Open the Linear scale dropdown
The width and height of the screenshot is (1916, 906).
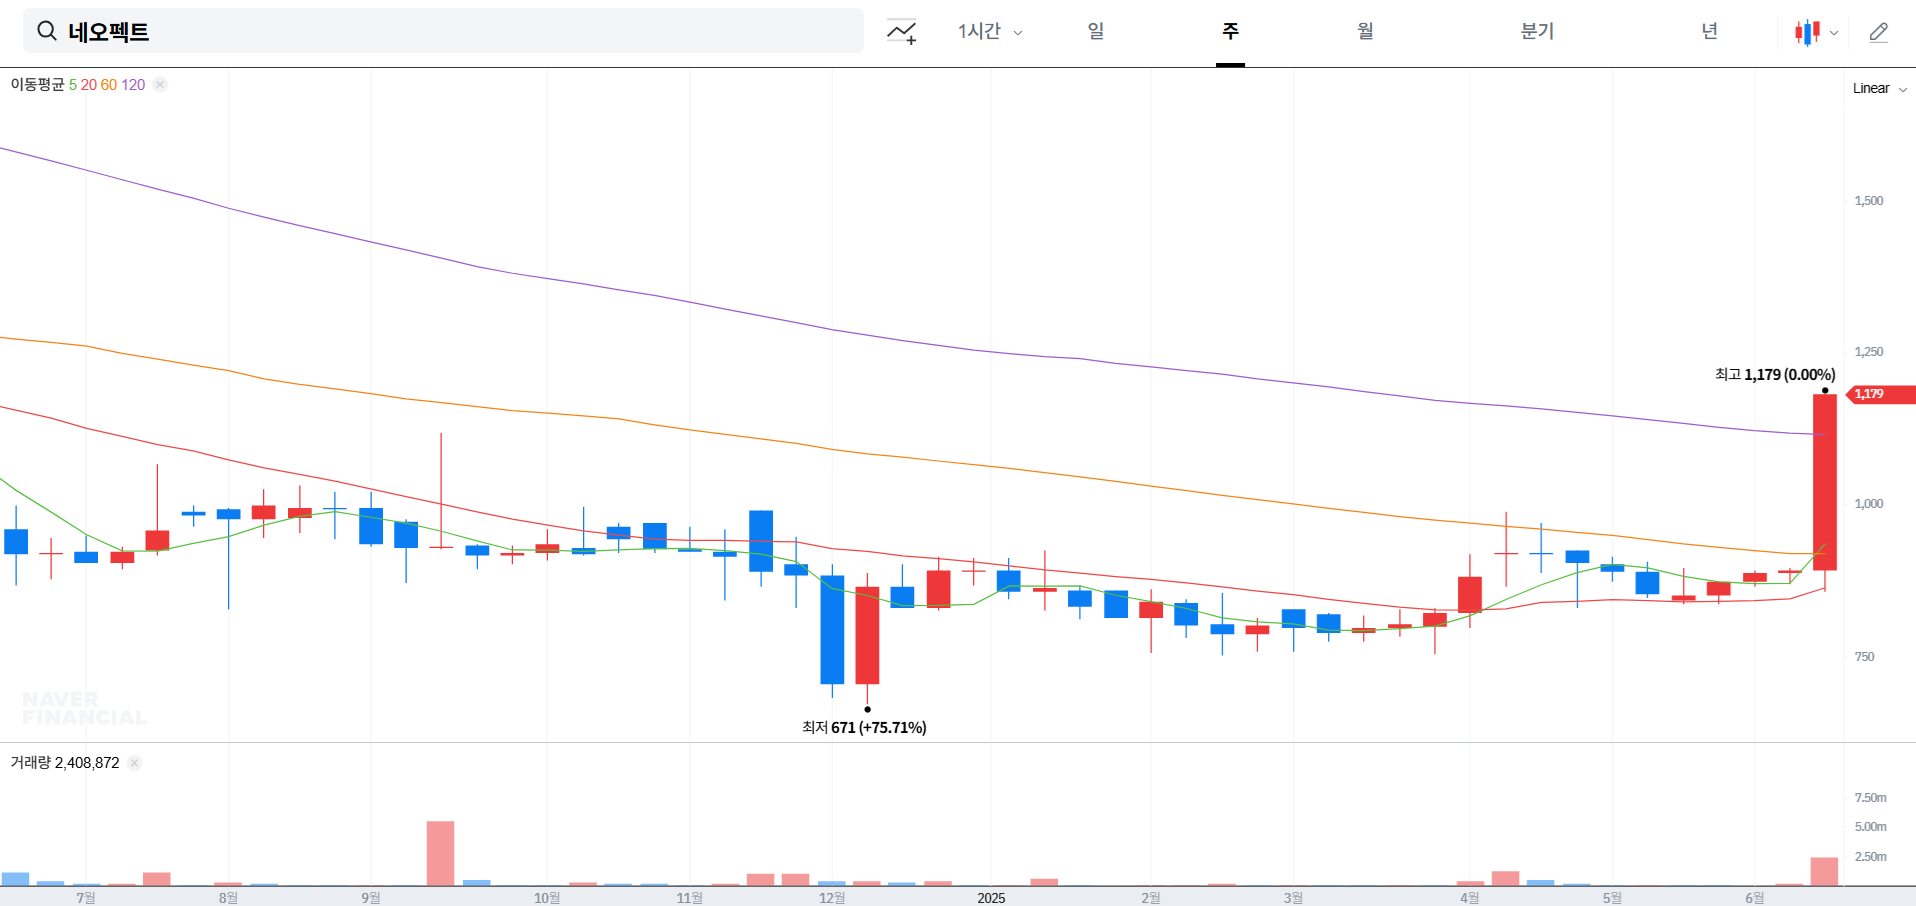(1879, 88)
